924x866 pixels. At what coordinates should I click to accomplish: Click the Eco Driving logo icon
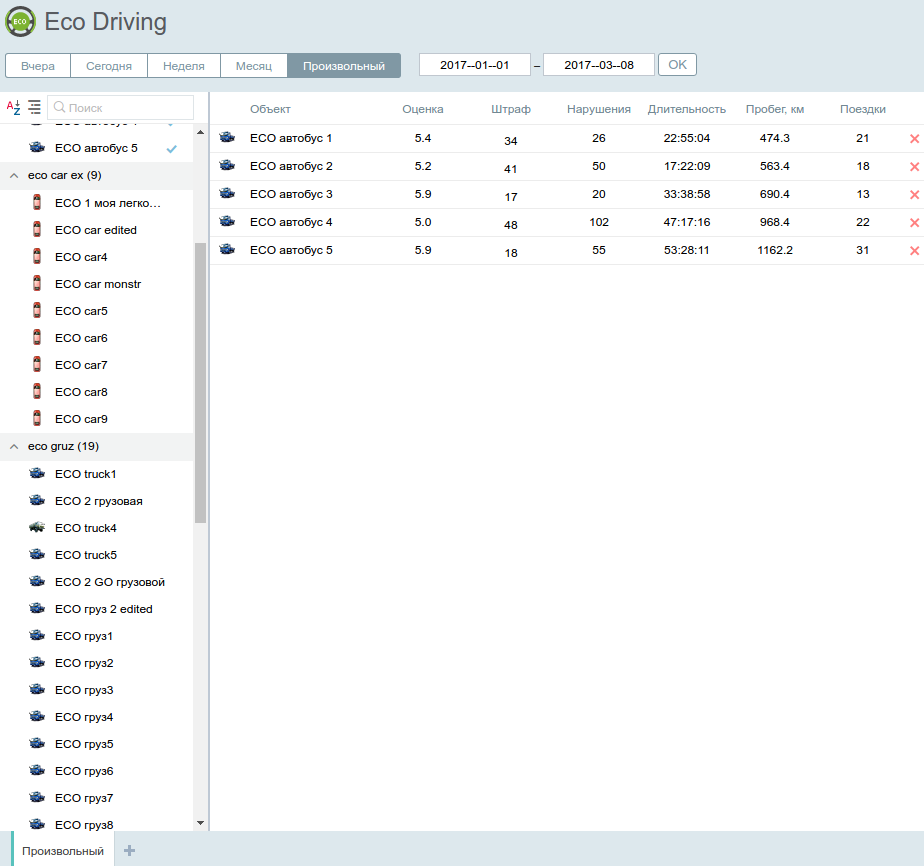20,22
